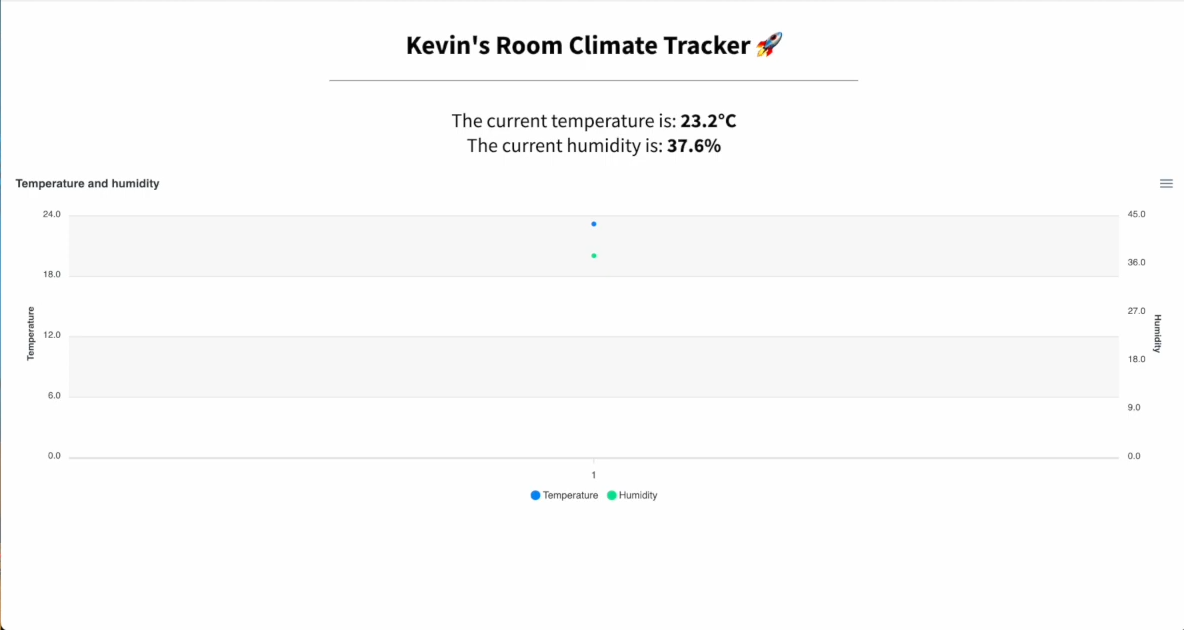The width and height of the screenshot is (1184, 630).
Task: Click the 37.6% humidity reading
Action: coord(694,146)
